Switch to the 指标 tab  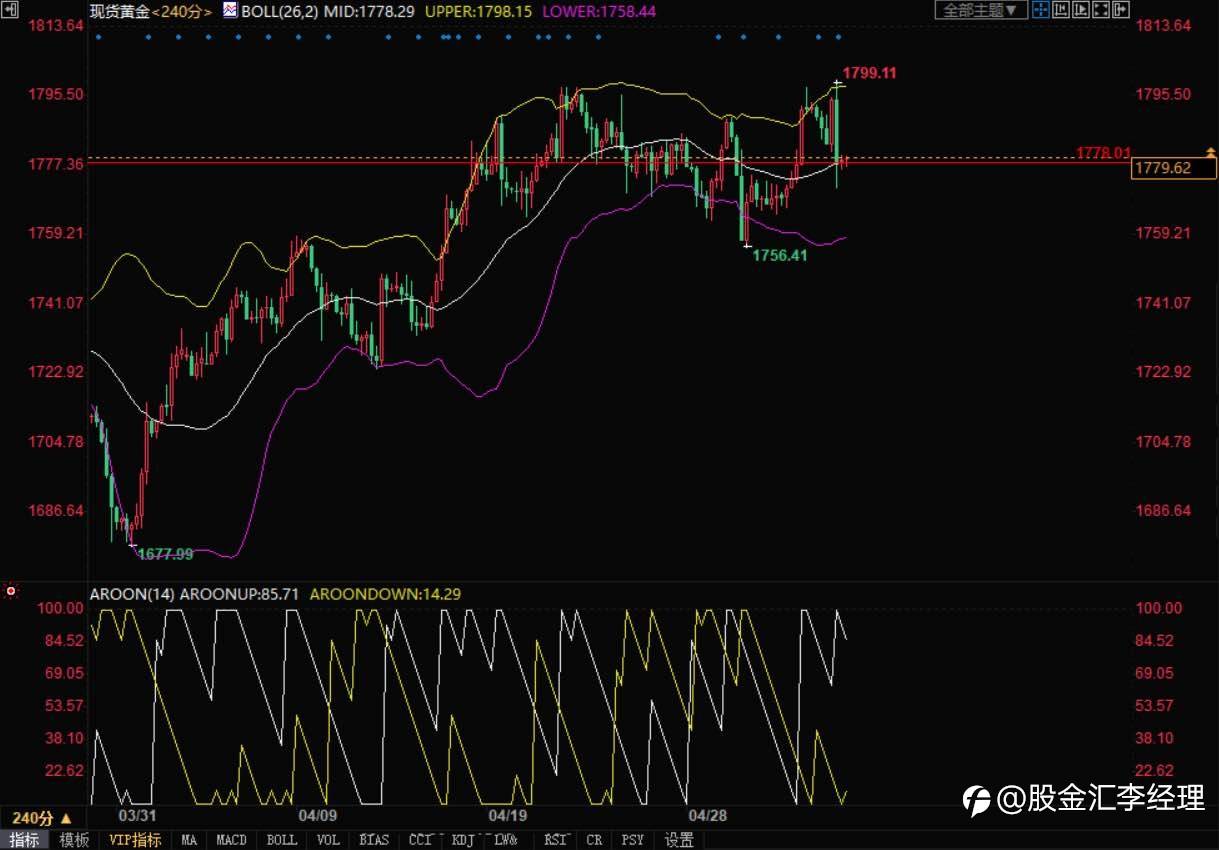click(24, 840)
